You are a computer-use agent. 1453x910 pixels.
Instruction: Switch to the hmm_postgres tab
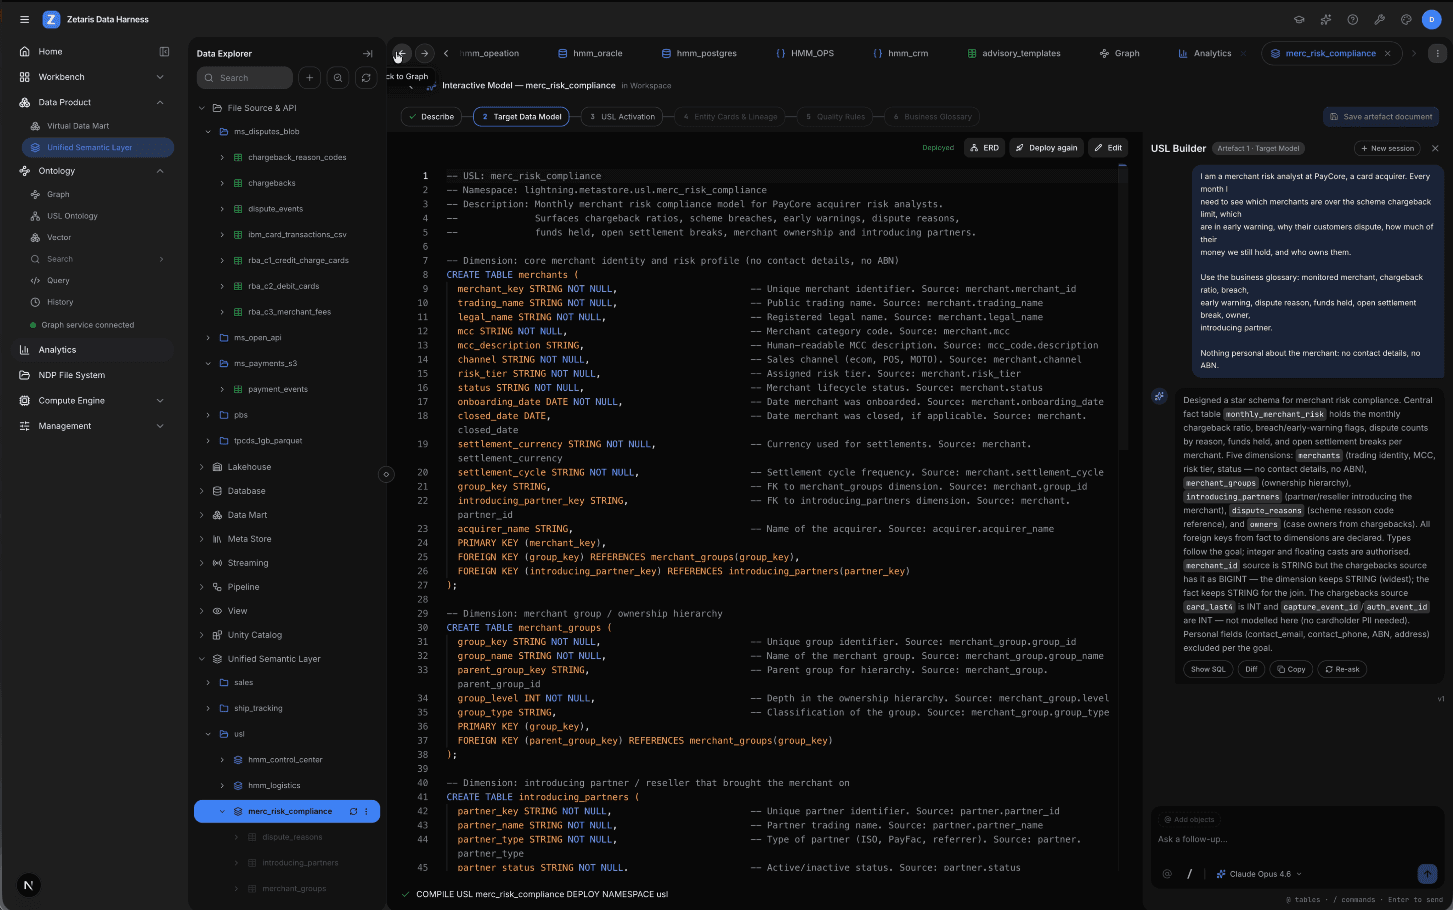699,53
